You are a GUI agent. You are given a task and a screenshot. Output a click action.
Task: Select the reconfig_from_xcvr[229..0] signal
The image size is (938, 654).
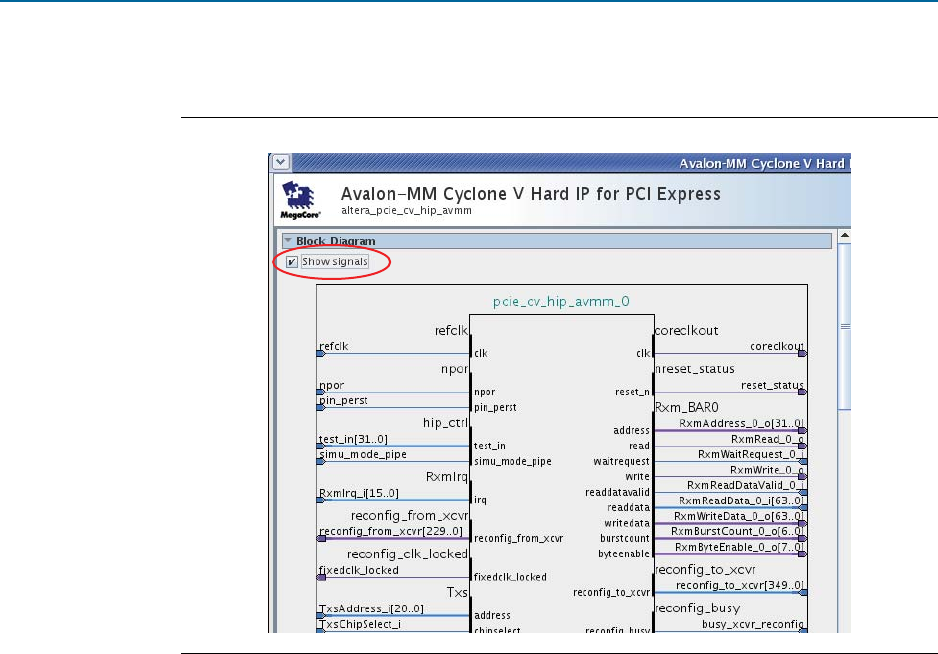coord(391,531)
